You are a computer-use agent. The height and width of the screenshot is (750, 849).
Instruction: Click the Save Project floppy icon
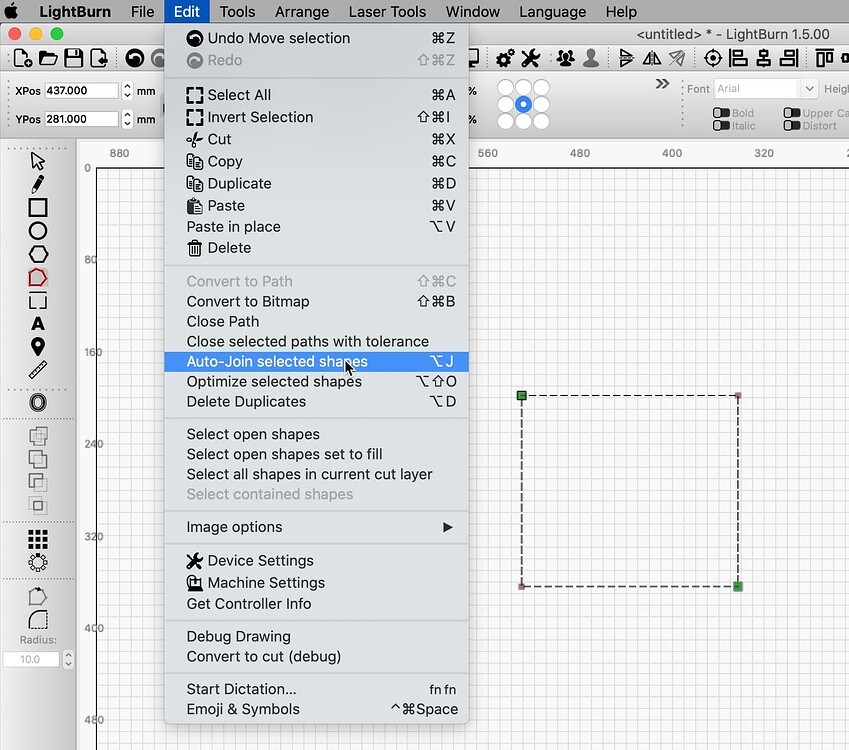[x=74, y=58]
